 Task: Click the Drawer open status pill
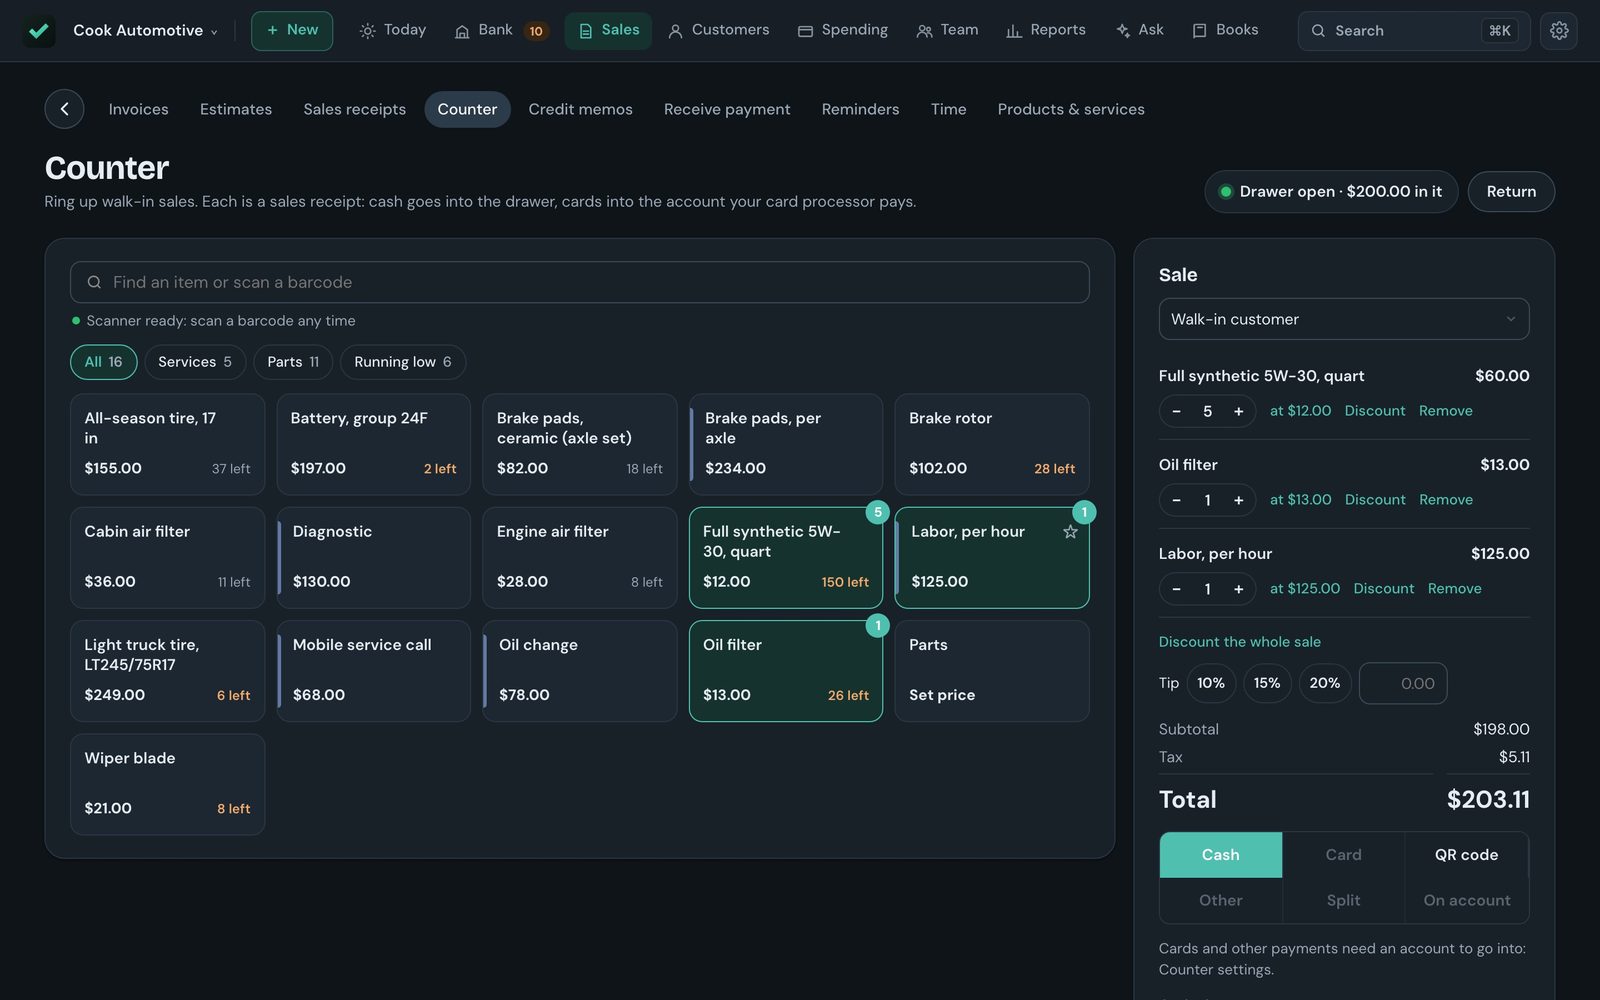point(1331,192)
